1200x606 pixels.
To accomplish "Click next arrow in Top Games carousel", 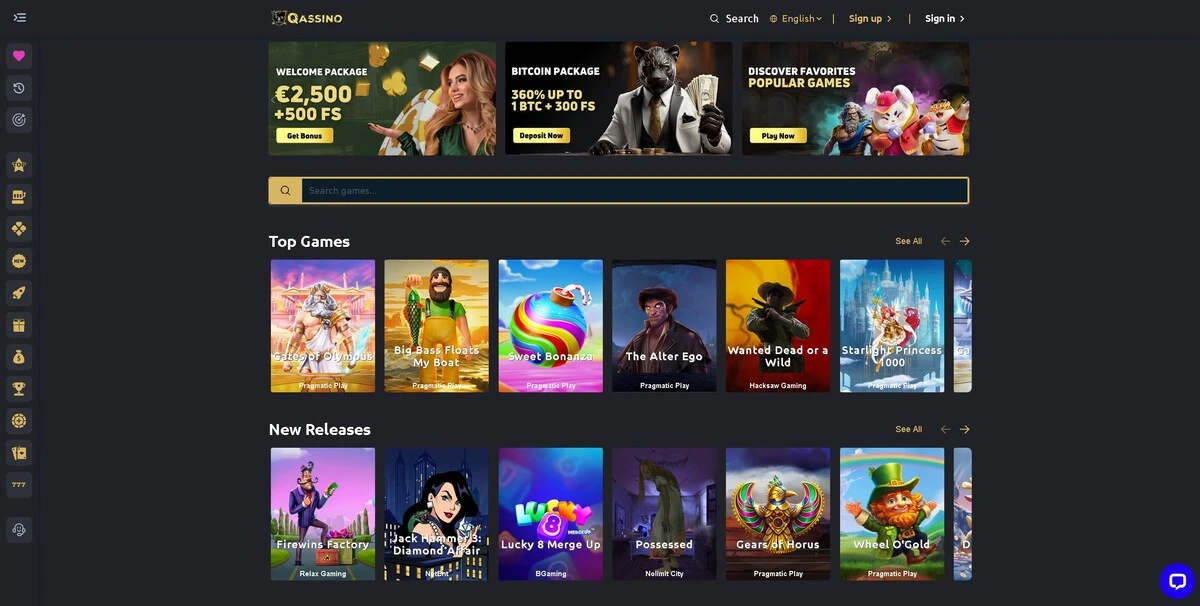I will (x=964, y=241).
